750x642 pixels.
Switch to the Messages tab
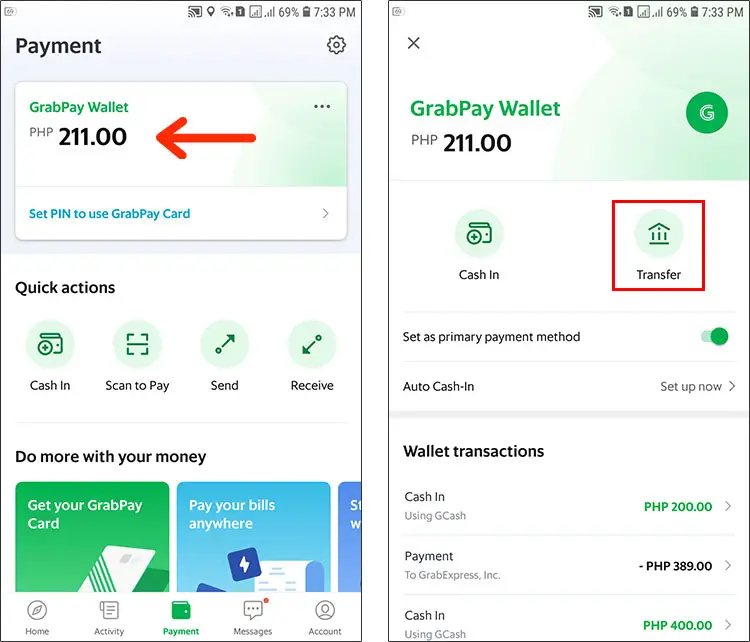pyautogui.click(x=253, y=618)
